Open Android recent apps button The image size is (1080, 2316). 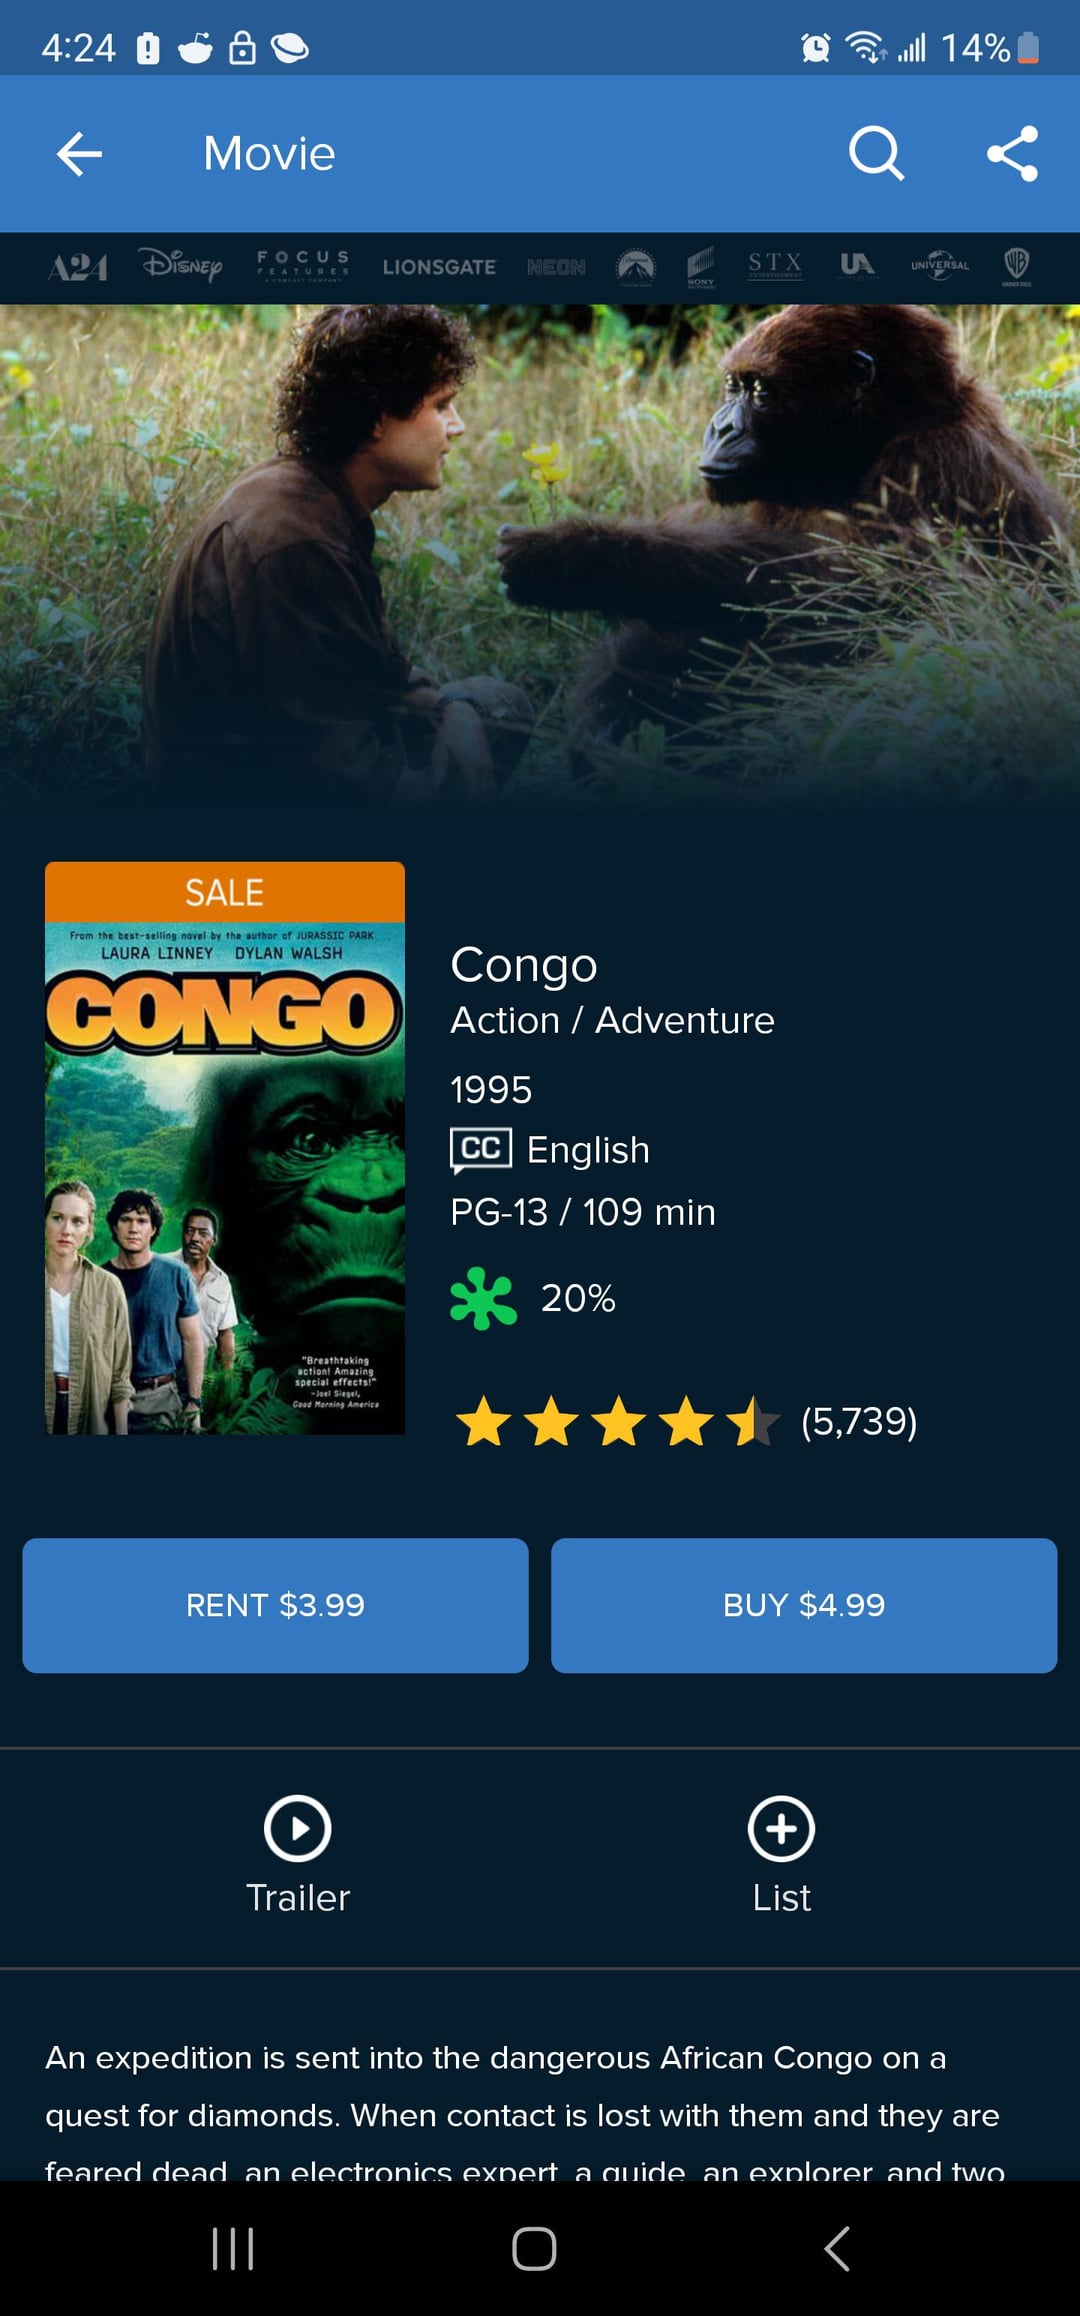233,2248
